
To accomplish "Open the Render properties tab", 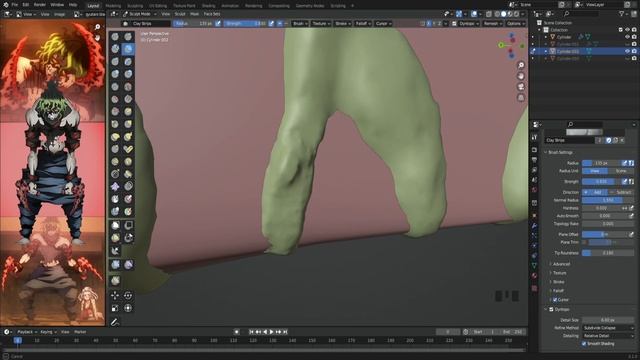I will pyautogui.click(x=534, y=150).
